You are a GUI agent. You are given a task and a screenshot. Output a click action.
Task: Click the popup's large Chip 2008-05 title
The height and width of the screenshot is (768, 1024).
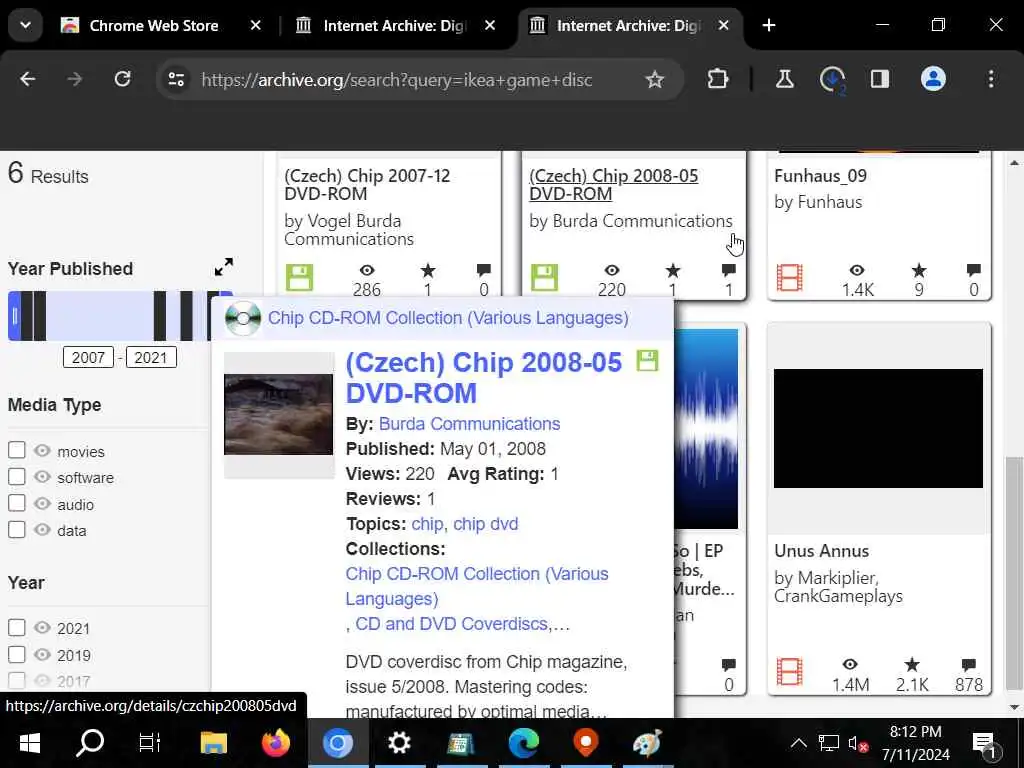pos(483,377)
